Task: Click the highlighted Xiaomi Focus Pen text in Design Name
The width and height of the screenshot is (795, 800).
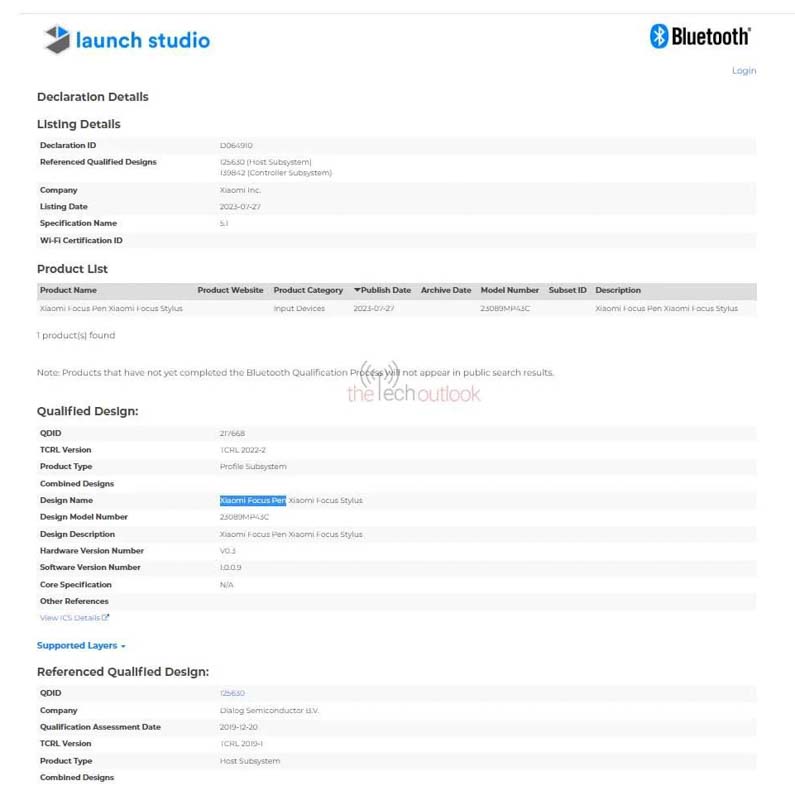Action: click(x=253, y=501)
